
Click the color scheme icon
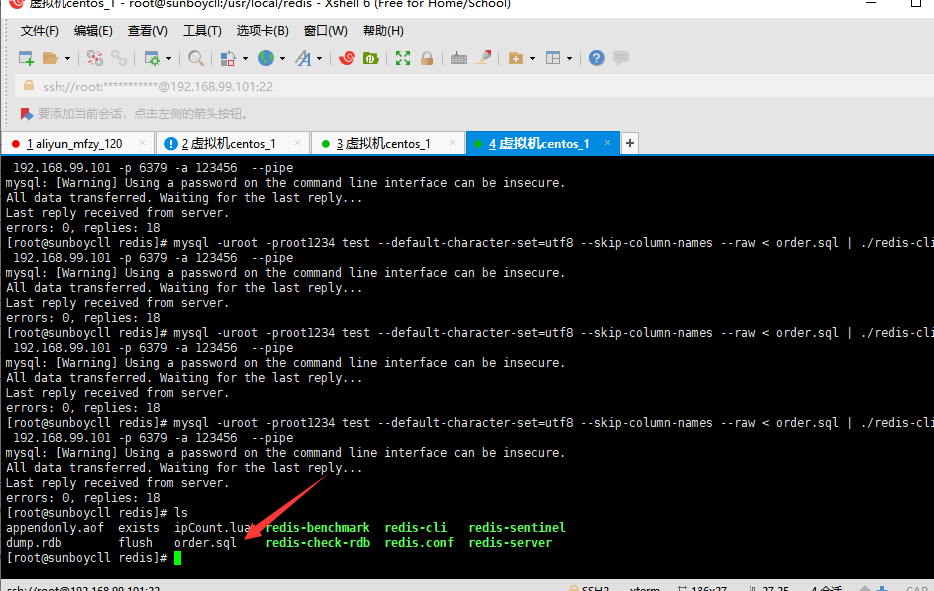(228, 58)
